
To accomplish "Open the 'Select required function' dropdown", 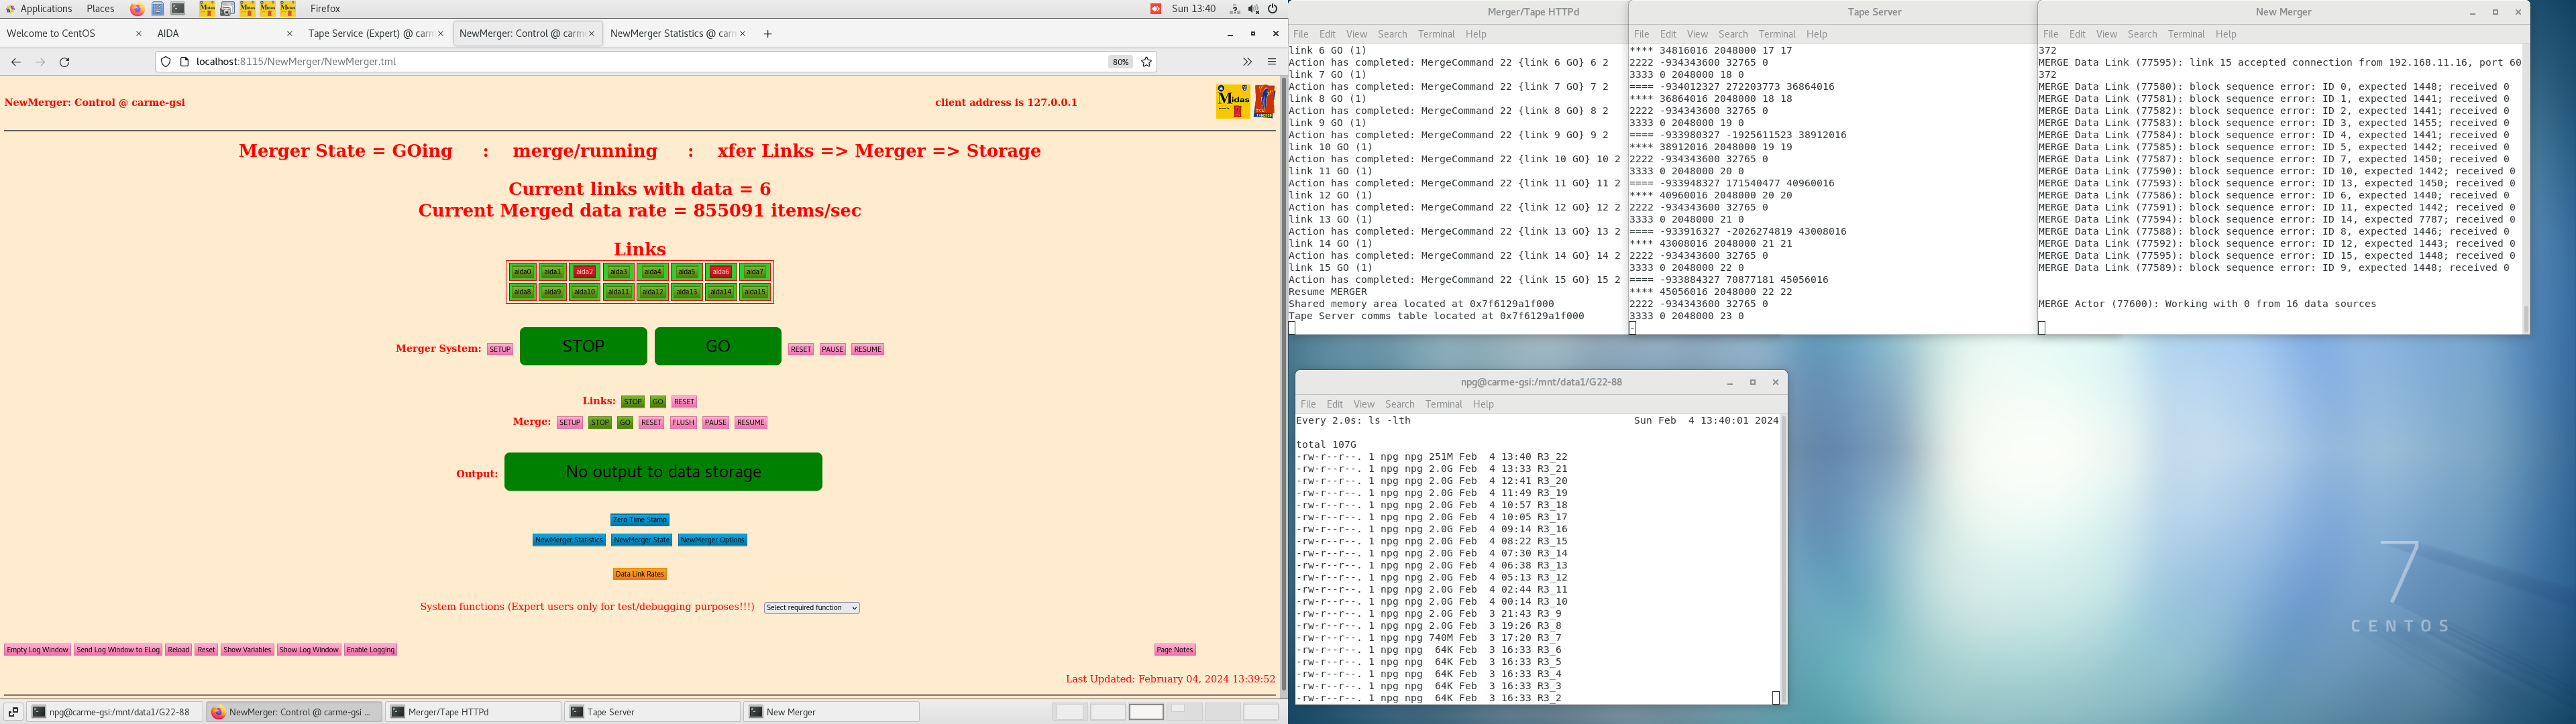I will tap(811, 608).
